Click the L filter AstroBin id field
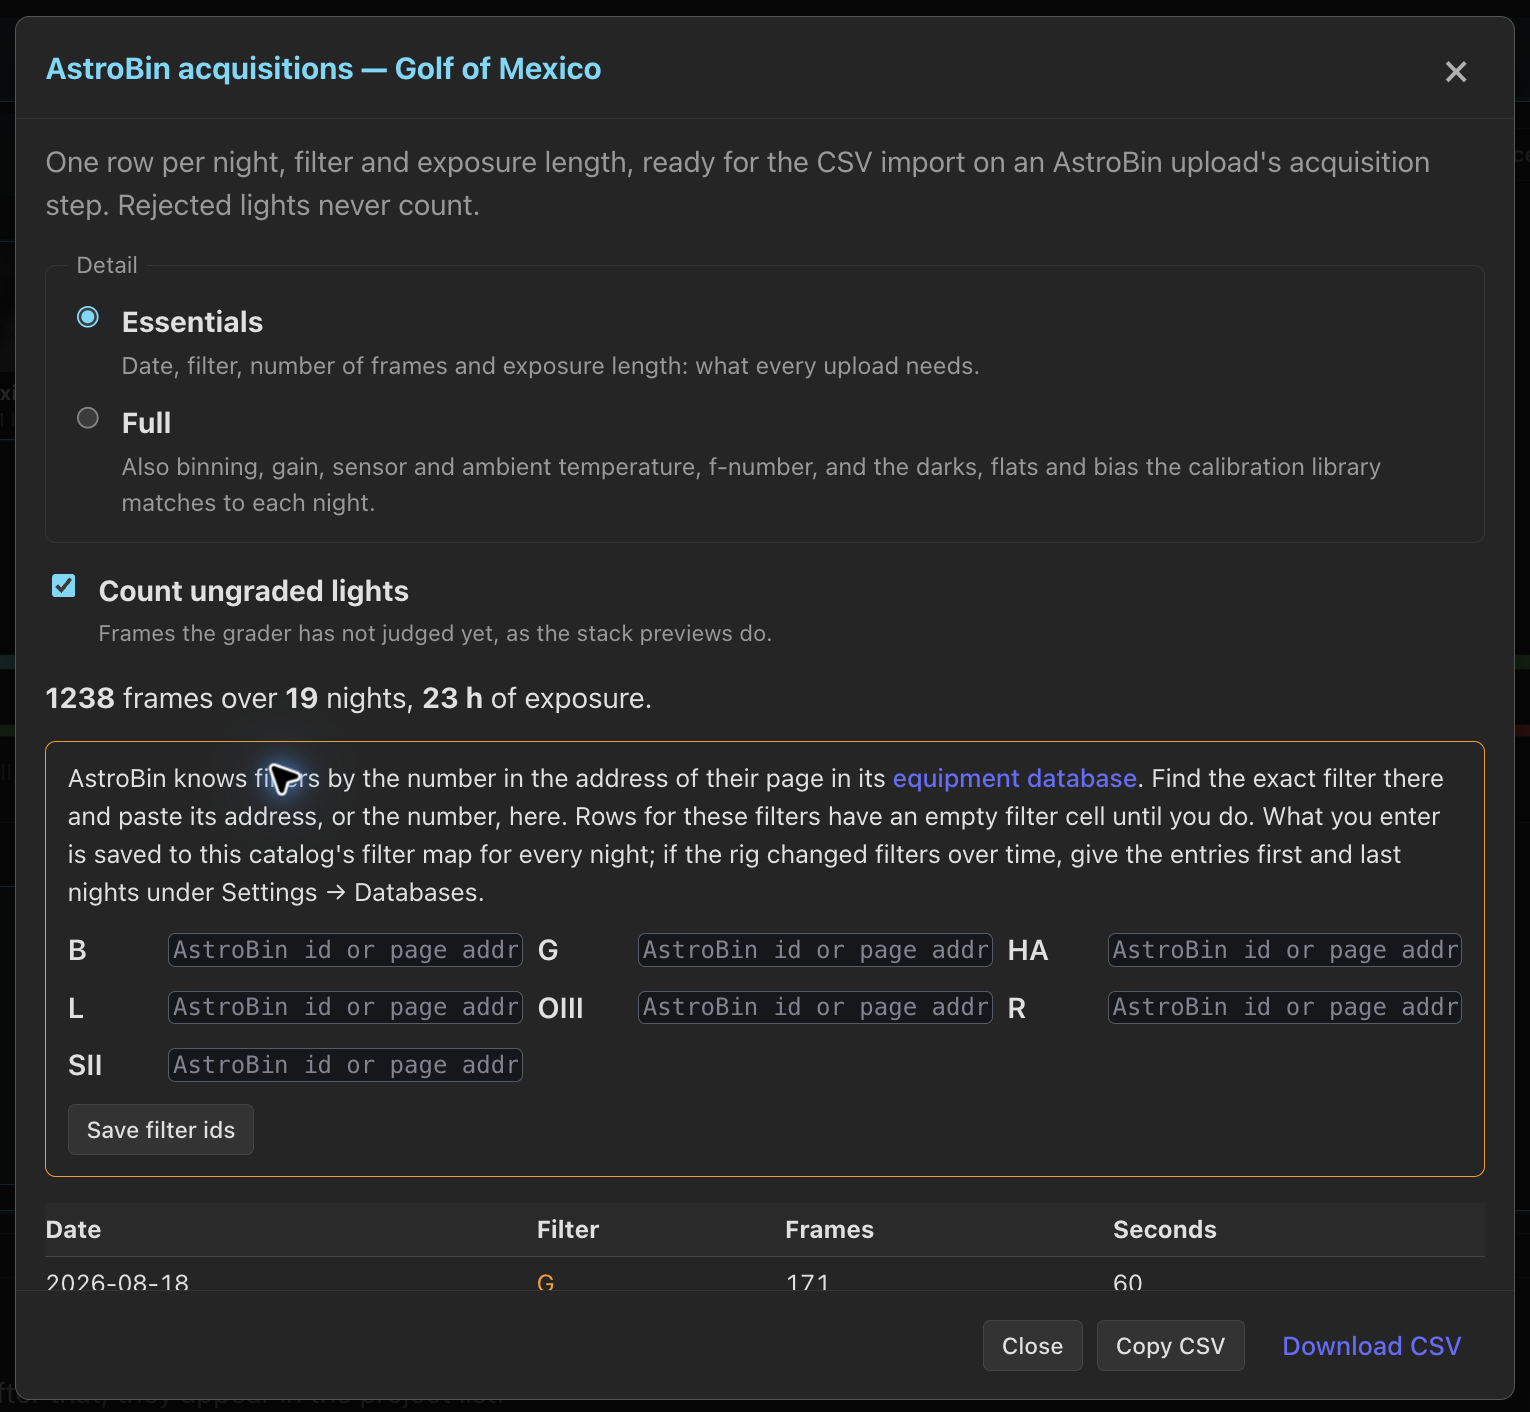1530x1412 pixels. 345,1007
